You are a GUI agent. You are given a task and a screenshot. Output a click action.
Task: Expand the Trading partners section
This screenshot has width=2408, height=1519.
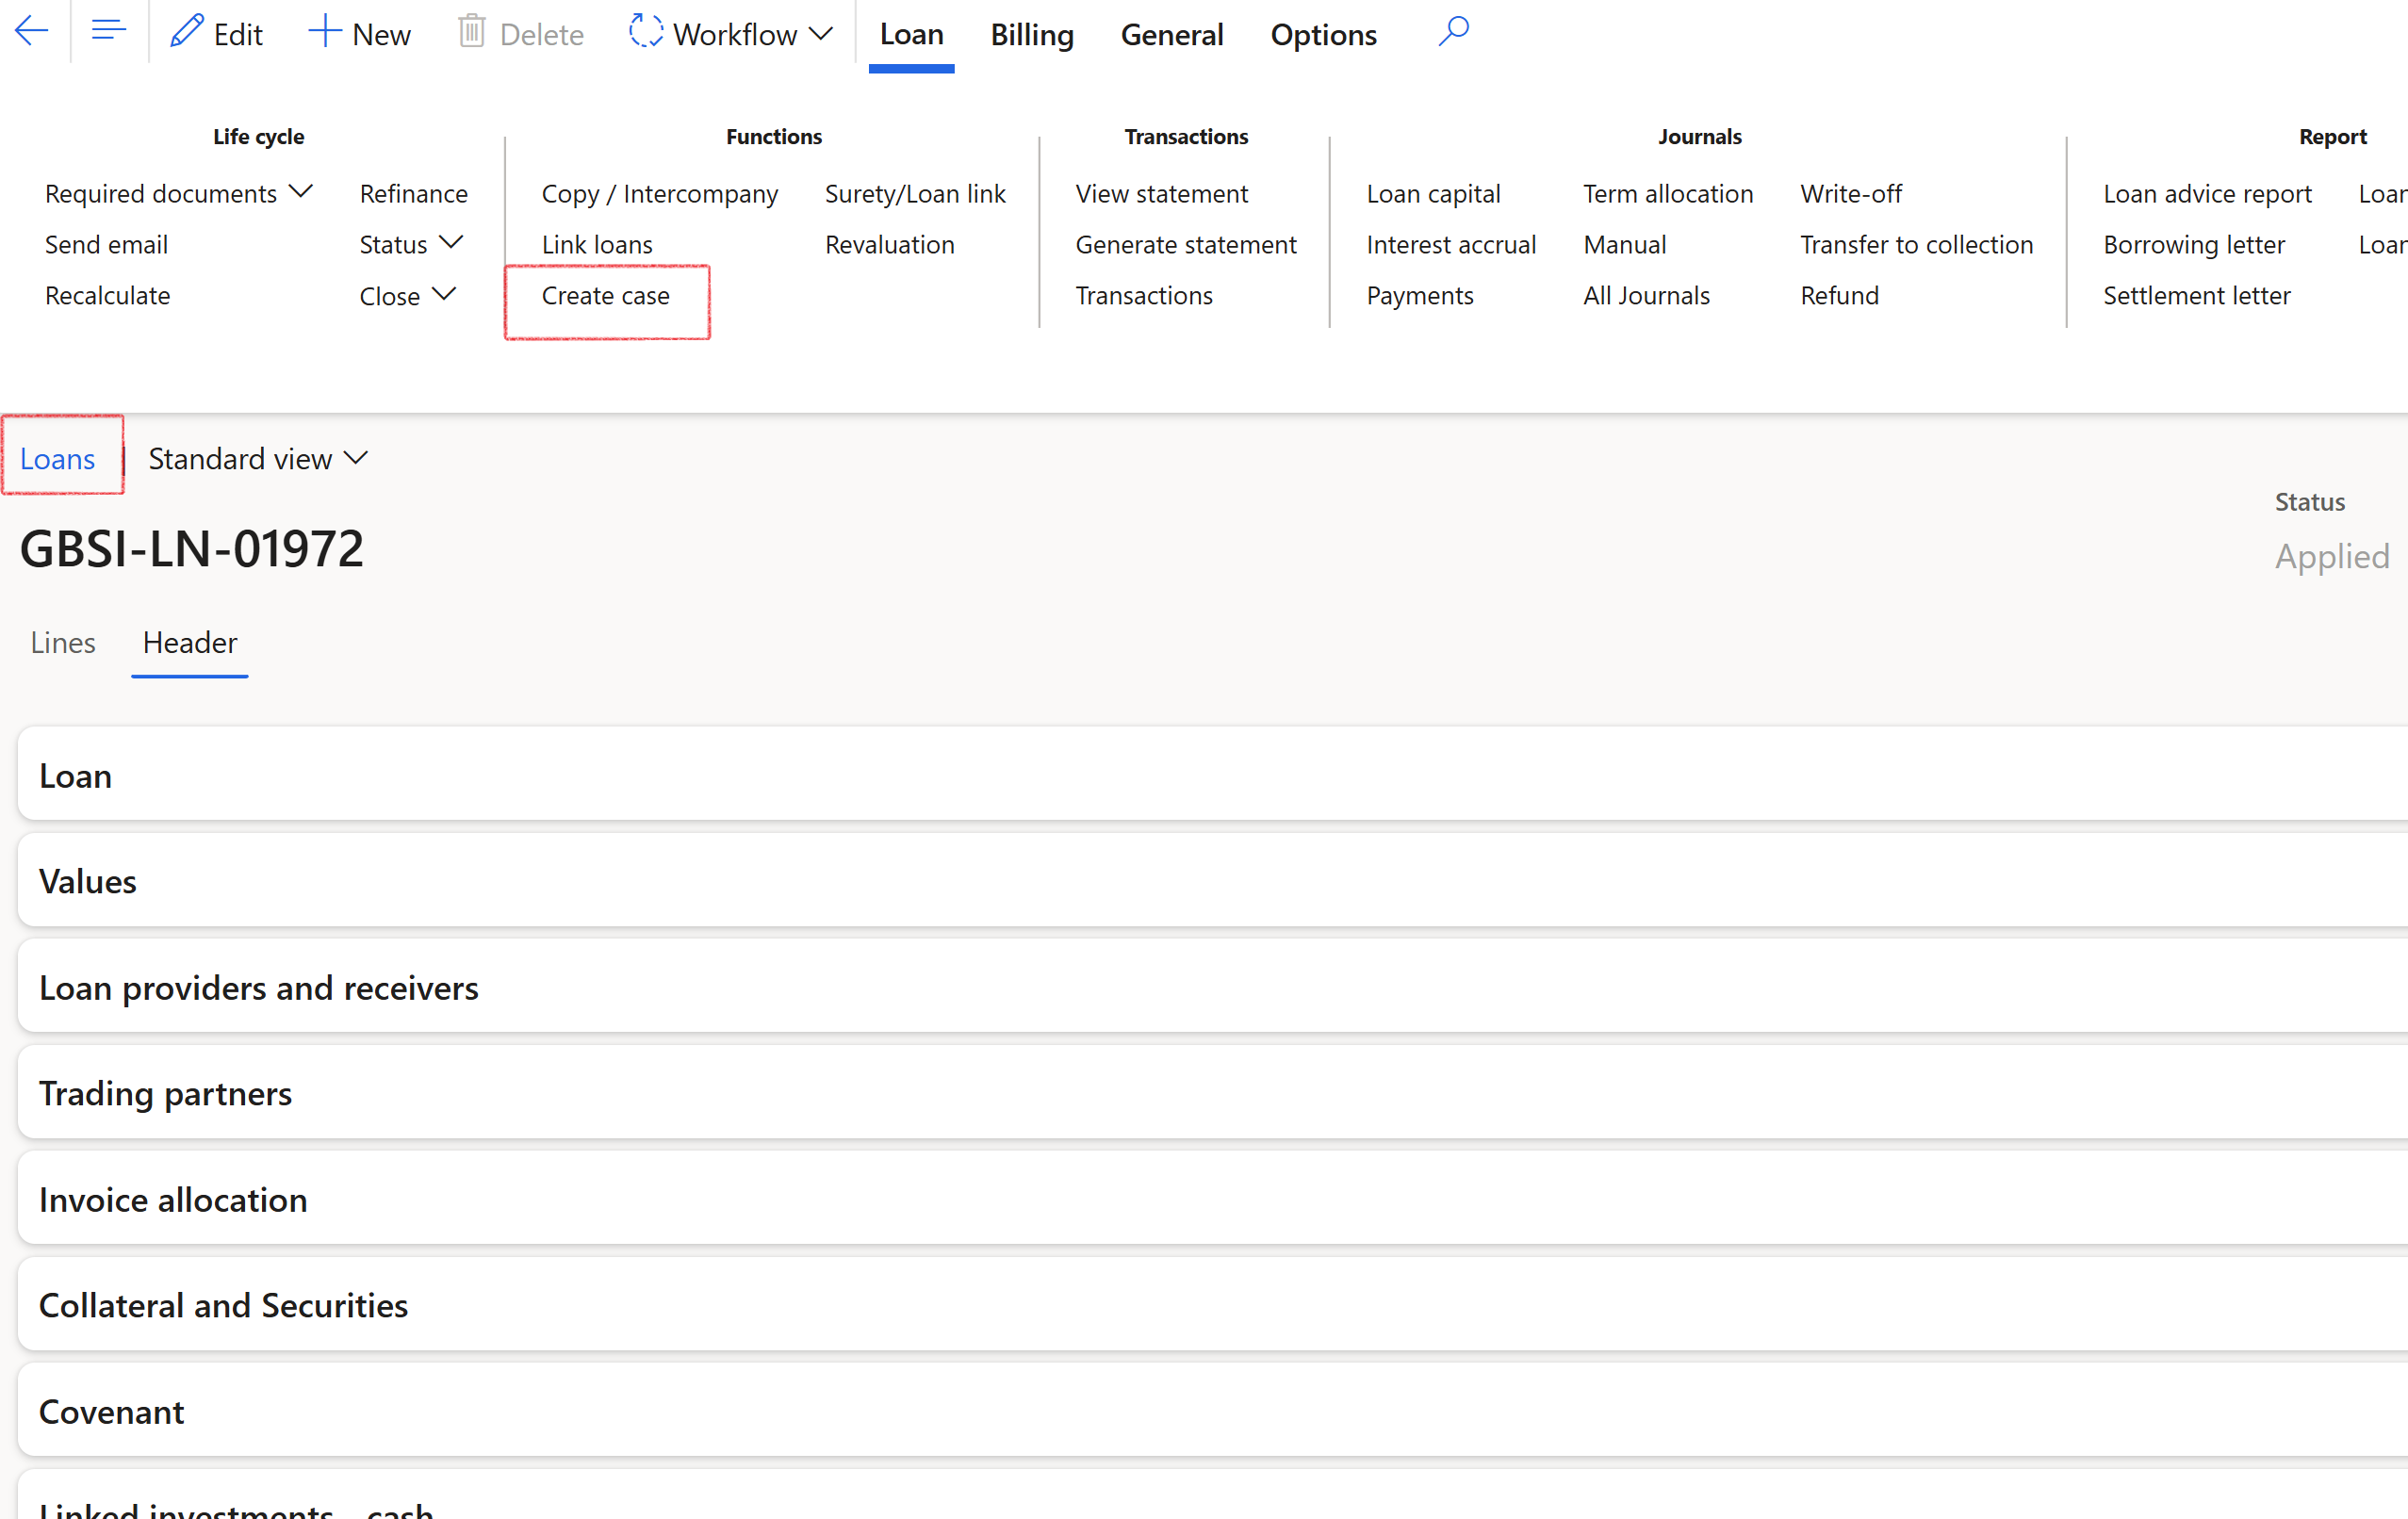tap(165, 1093)
